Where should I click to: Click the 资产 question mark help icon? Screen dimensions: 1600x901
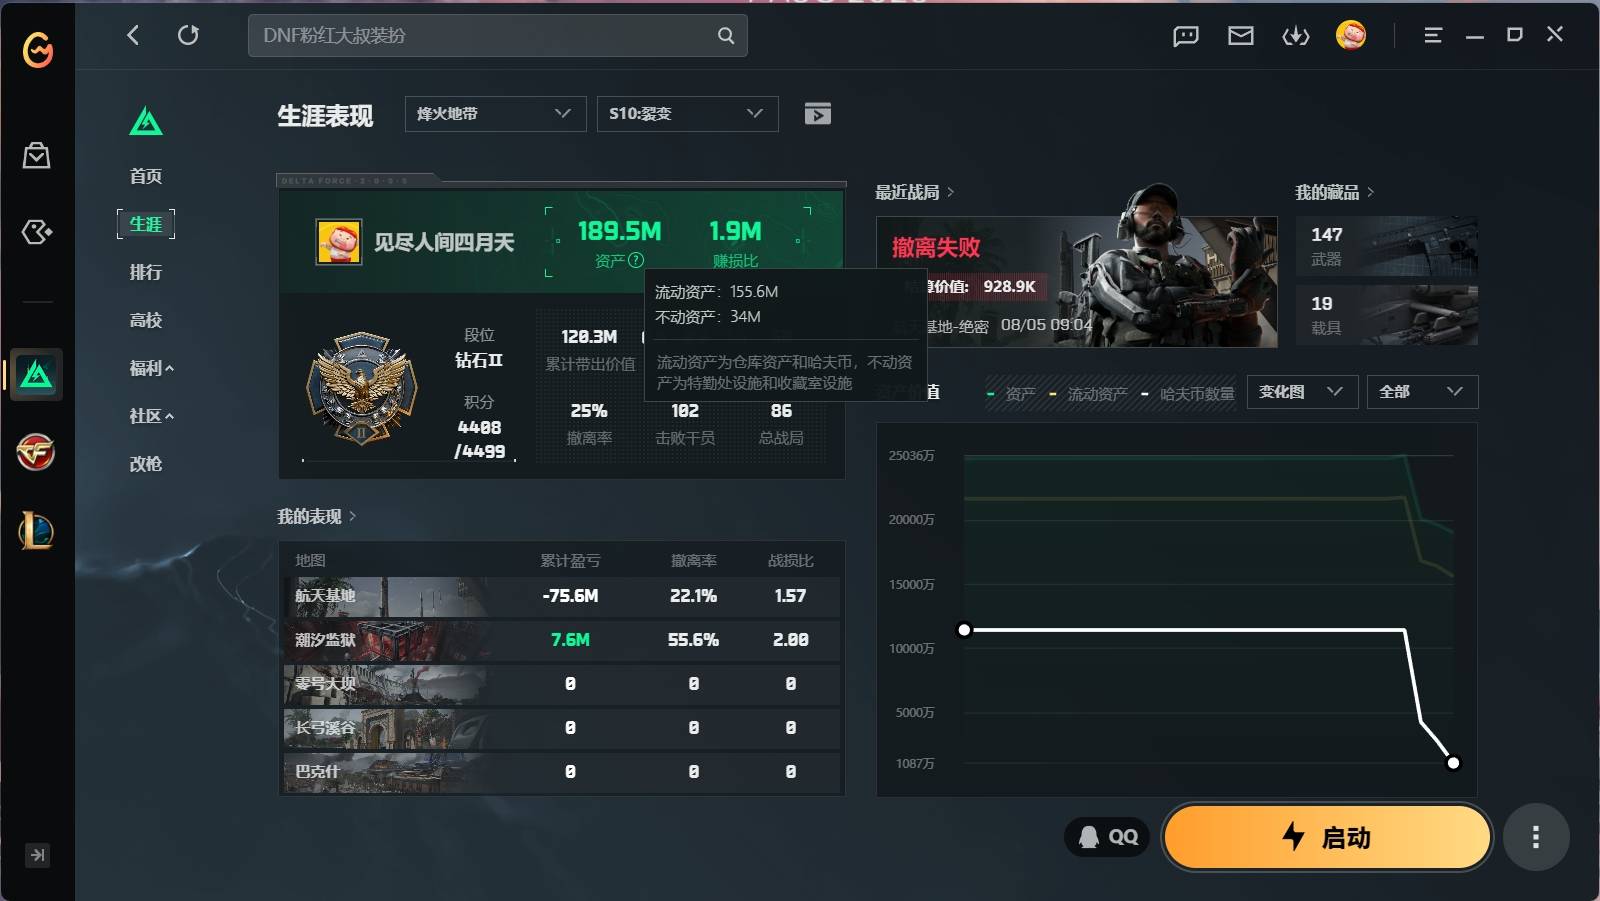click(x=636, y=260)
